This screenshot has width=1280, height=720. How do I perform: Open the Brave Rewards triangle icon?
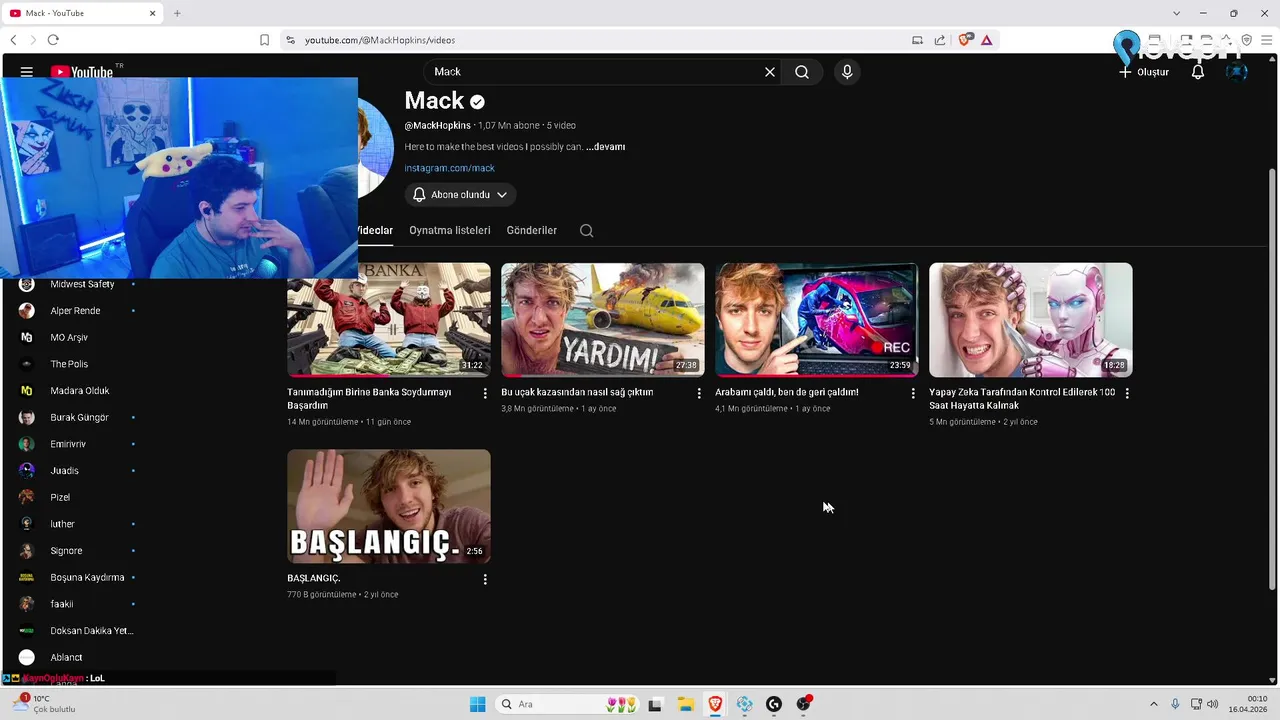[987, 40]
